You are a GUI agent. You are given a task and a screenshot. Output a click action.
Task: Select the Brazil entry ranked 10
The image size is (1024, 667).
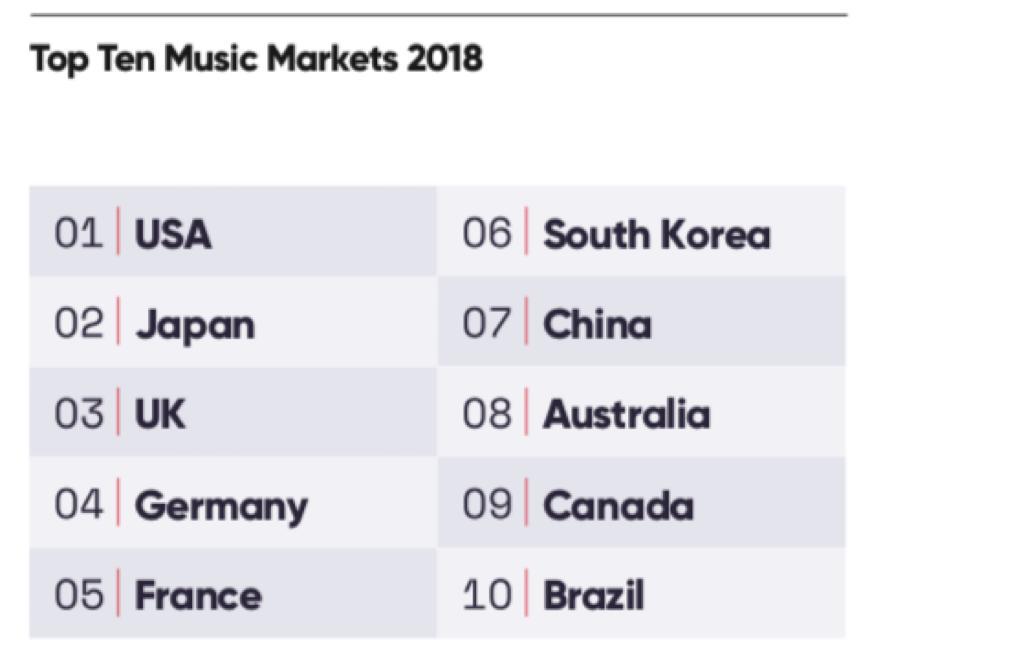pos(641,593)
